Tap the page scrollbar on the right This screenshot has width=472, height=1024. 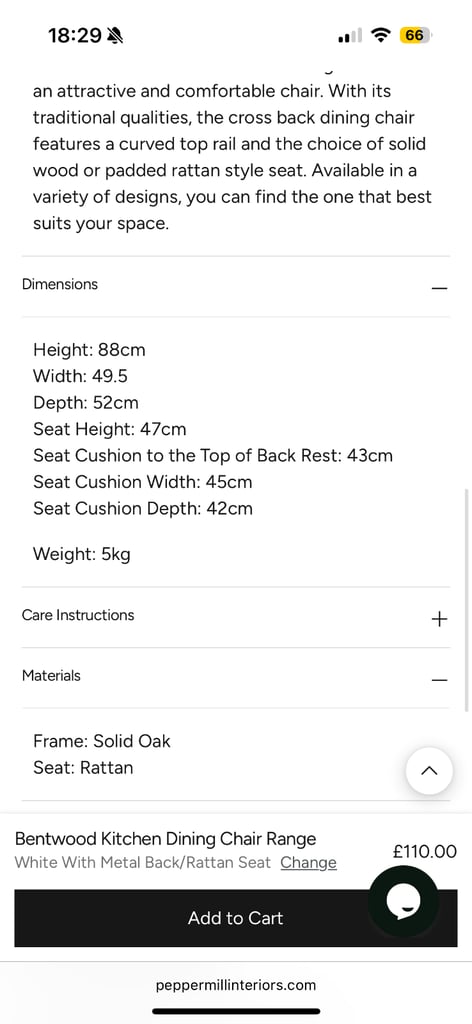[x=465, y=600]
